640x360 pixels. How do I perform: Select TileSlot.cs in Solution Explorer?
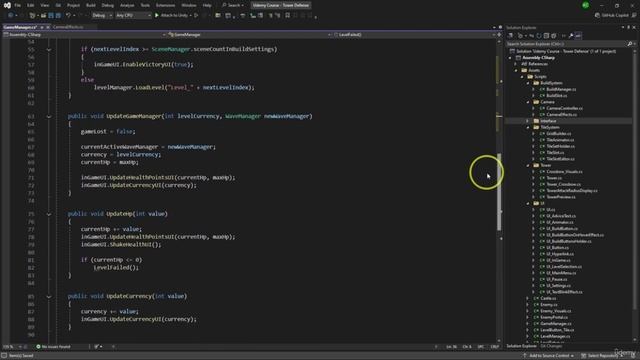pos(555,153)
